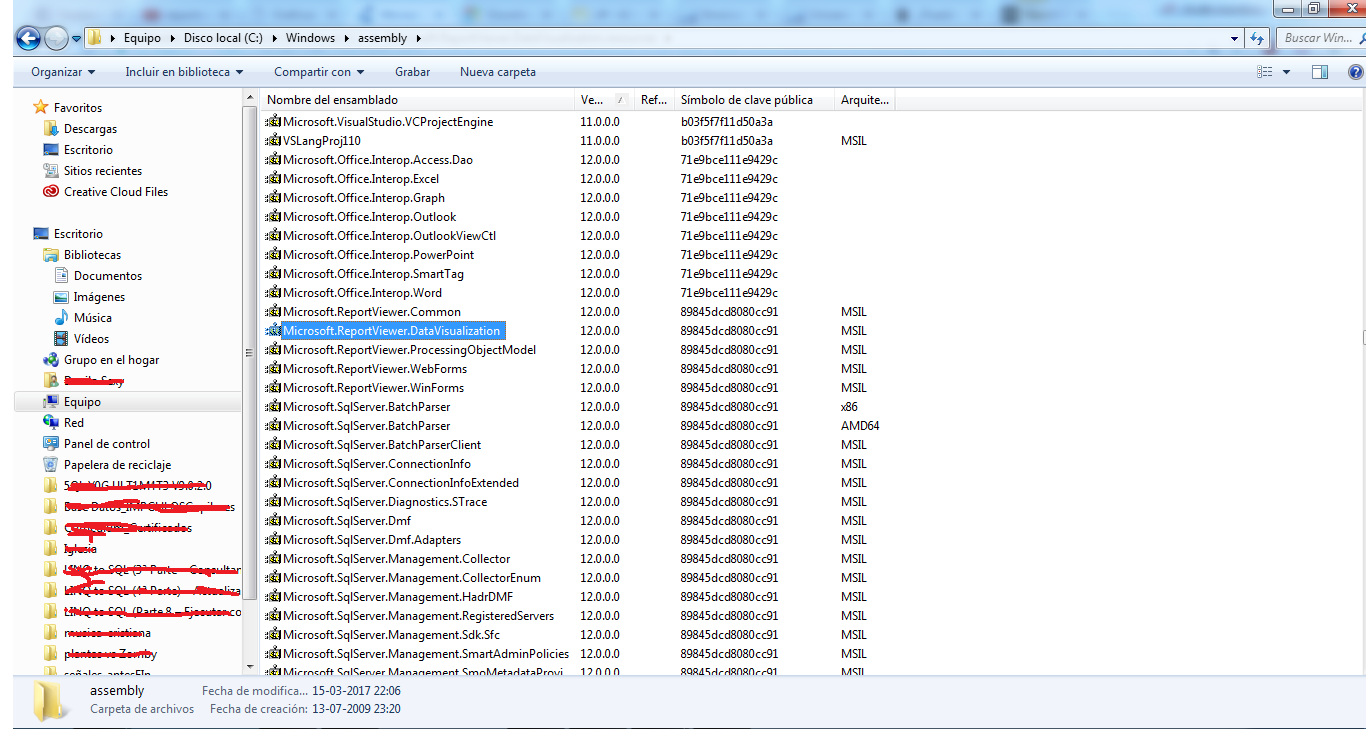Viewport: 1366px width, 729px height.
Task: Sort by the Arquite... column header
Action: (x=865, y=100)
